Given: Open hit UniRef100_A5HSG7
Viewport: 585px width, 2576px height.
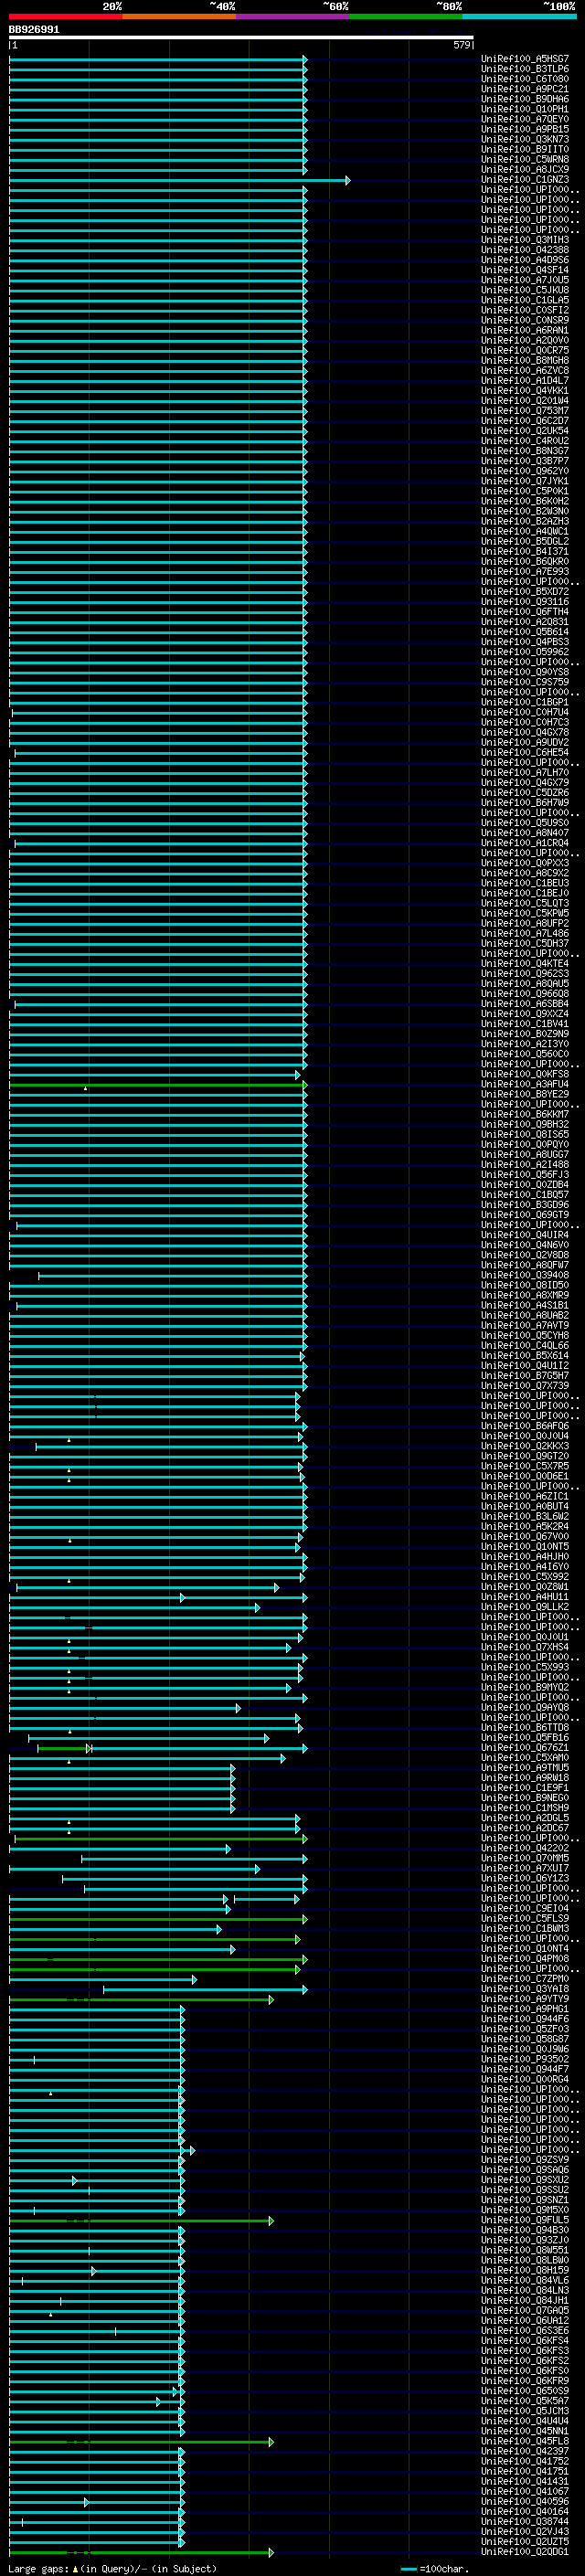Looking at the screenshot, I should [x=525, y=59].
